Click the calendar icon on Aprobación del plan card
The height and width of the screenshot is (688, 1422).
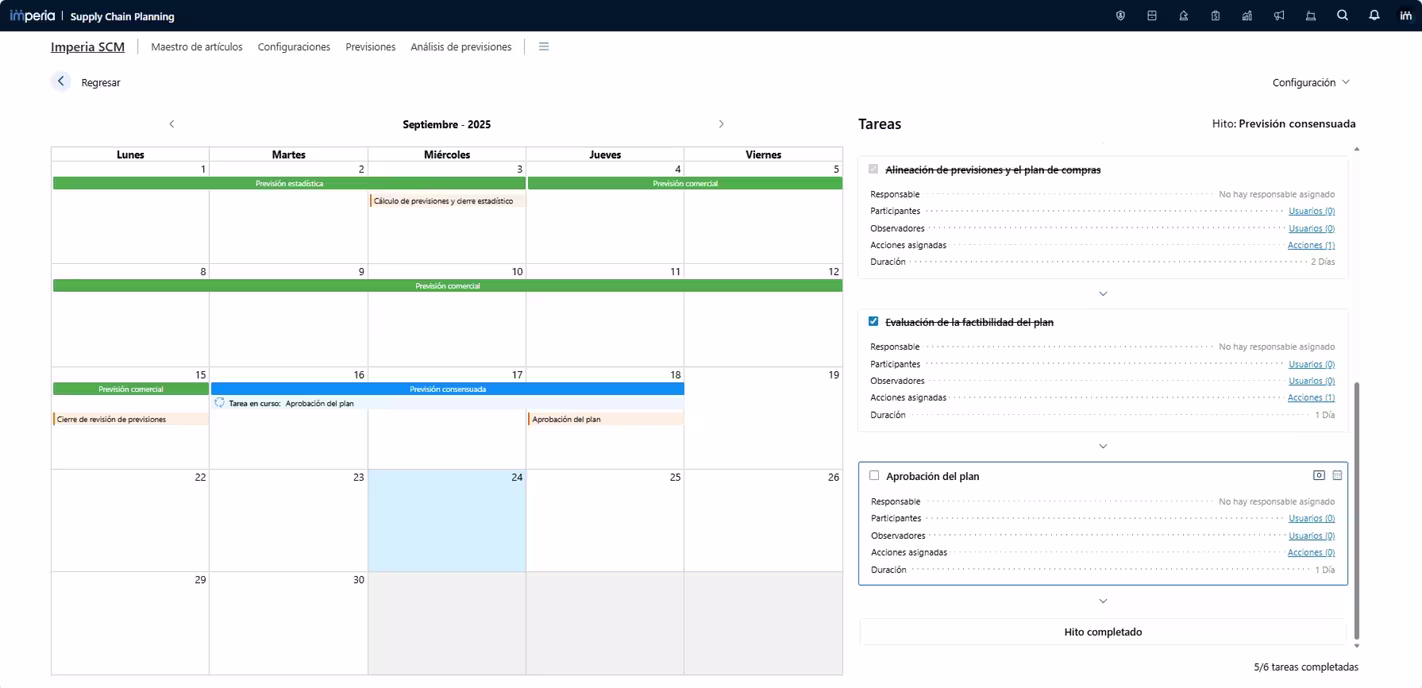point(1337,475)
